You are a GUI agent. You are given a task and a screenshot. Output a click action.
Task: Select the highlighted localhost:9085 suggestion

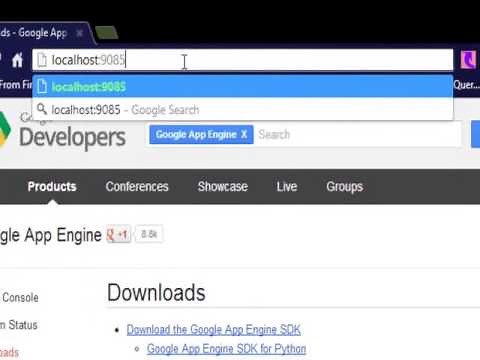click(x=243, y=87)
